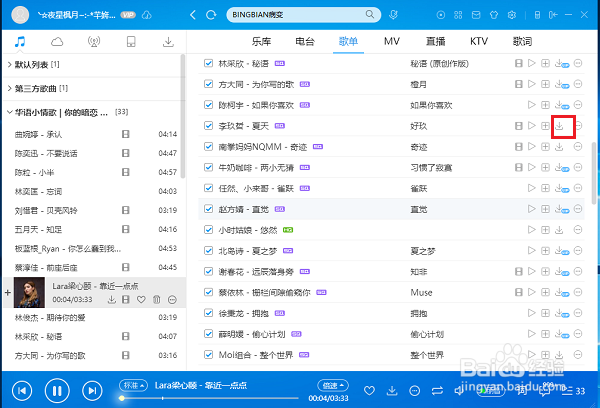This screenshot has width=600, height=408.
Task: Switch to the 乐库 tab
Action: pyautogui.click(x=261, y=41)
